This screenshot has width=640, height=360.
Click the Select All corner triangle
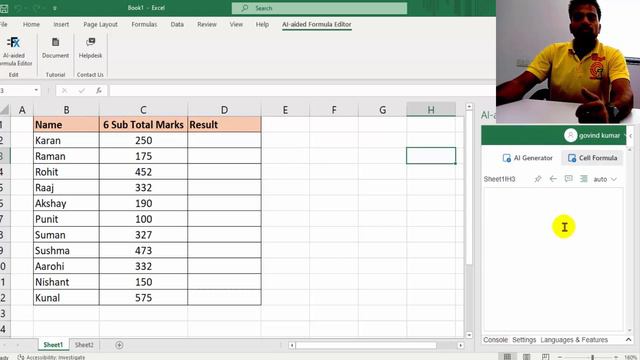(4, 109)
